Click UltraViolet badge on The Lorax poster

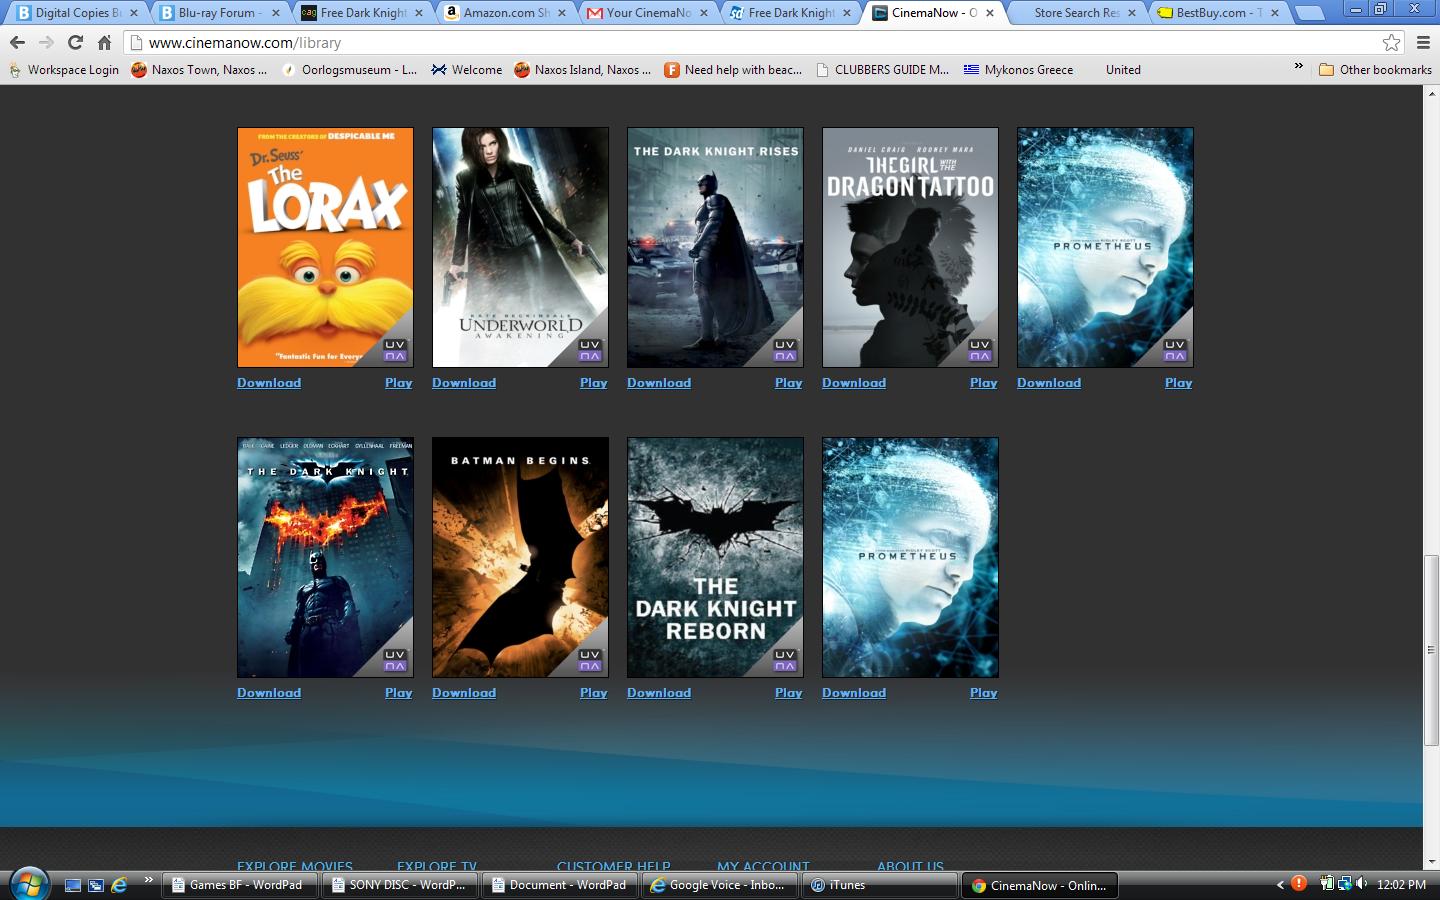[395, 350]
